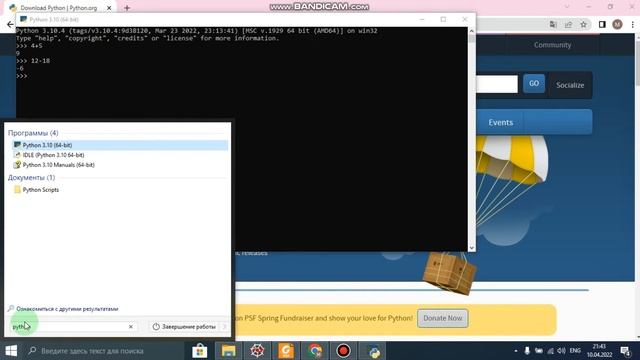Open network status icon in system tray
This screenshot has width=640, height=360.
(x=551, y=351)
